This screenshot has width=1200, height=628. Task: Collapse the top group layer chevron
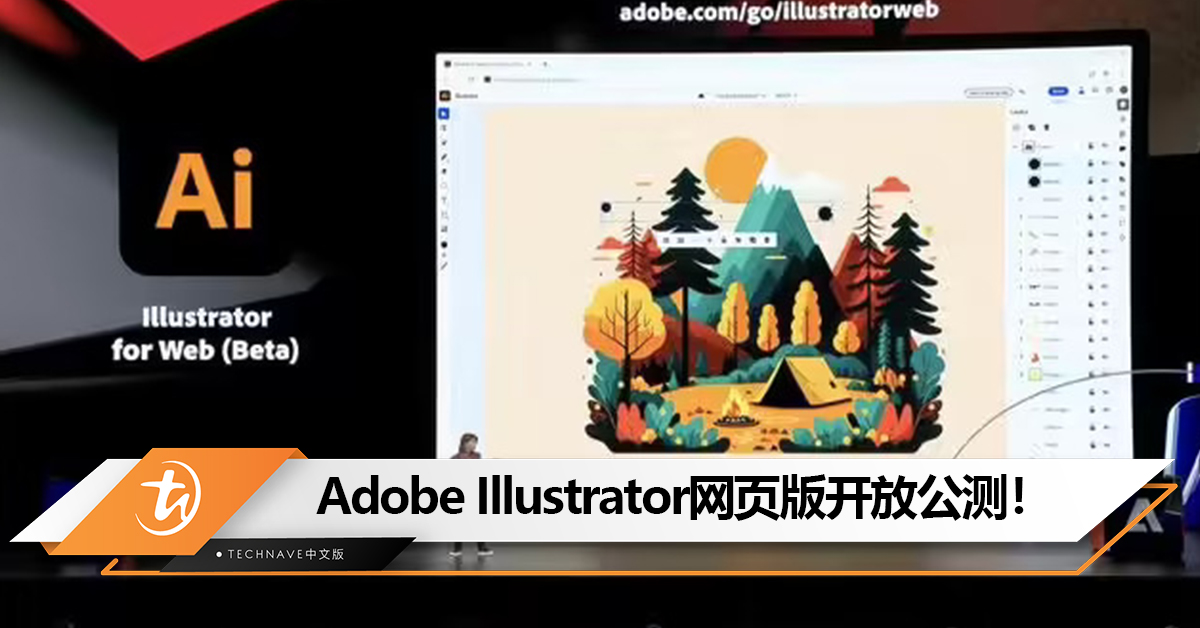pyautogui.click(x=1015, y=146)
